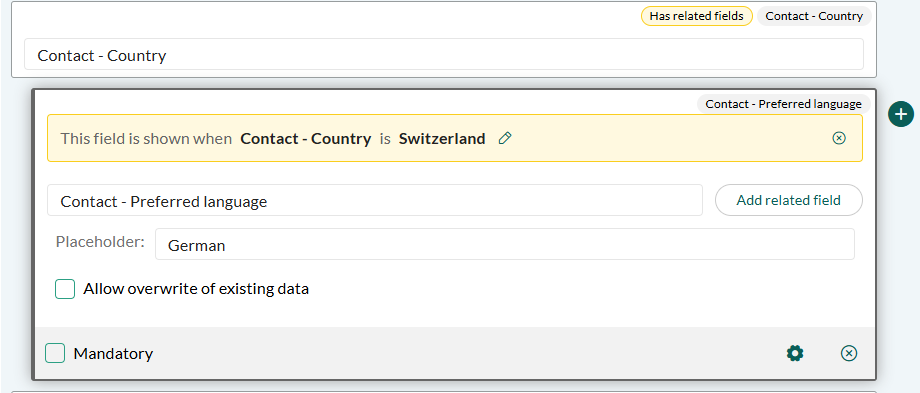The image size is (920, 393).
Task: Tick the Mandatory checkbox
Action: (x=55, y=353)
